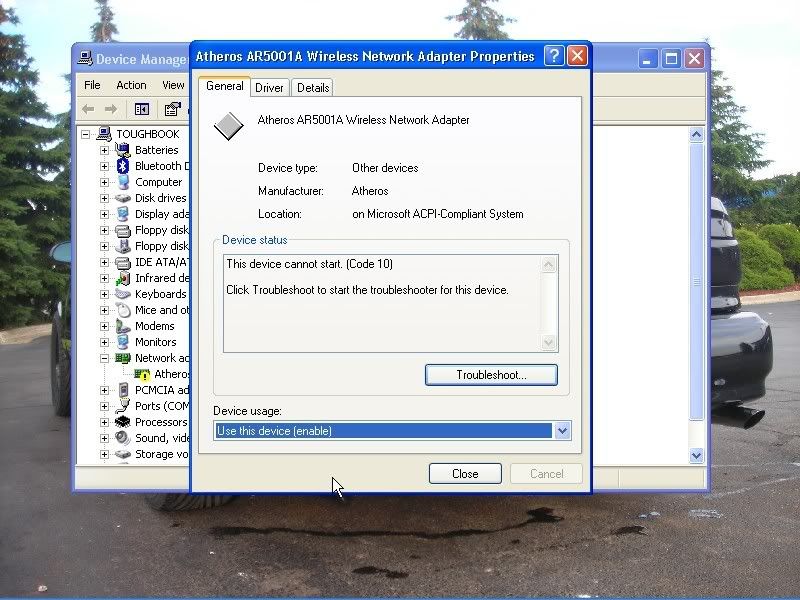Click Device Manager back arrow toolbar icon
The image size is (800, 600).
point(88,109)
